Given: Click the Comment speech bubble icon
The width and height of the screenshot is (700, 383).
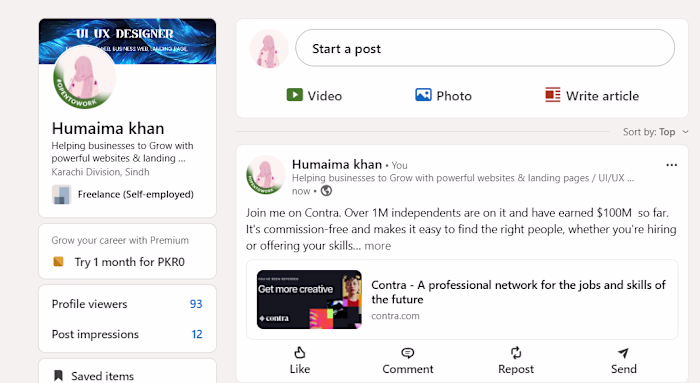Looking at the screenshot, I should pos(407,353).
